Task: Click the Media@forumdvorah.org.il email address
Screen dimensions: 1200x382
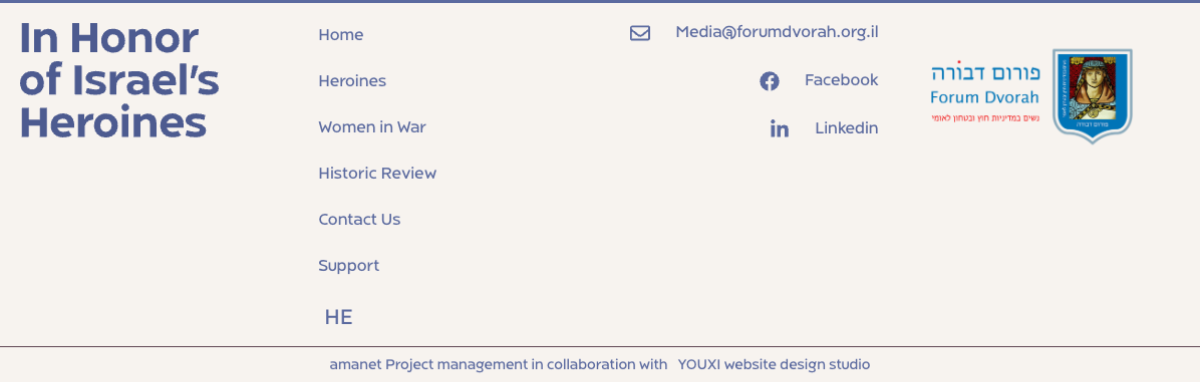Action: pos(777,32)
